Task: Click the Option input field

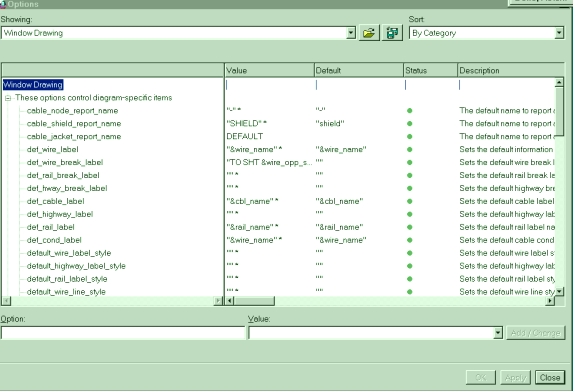Action: tap(123, 333)
